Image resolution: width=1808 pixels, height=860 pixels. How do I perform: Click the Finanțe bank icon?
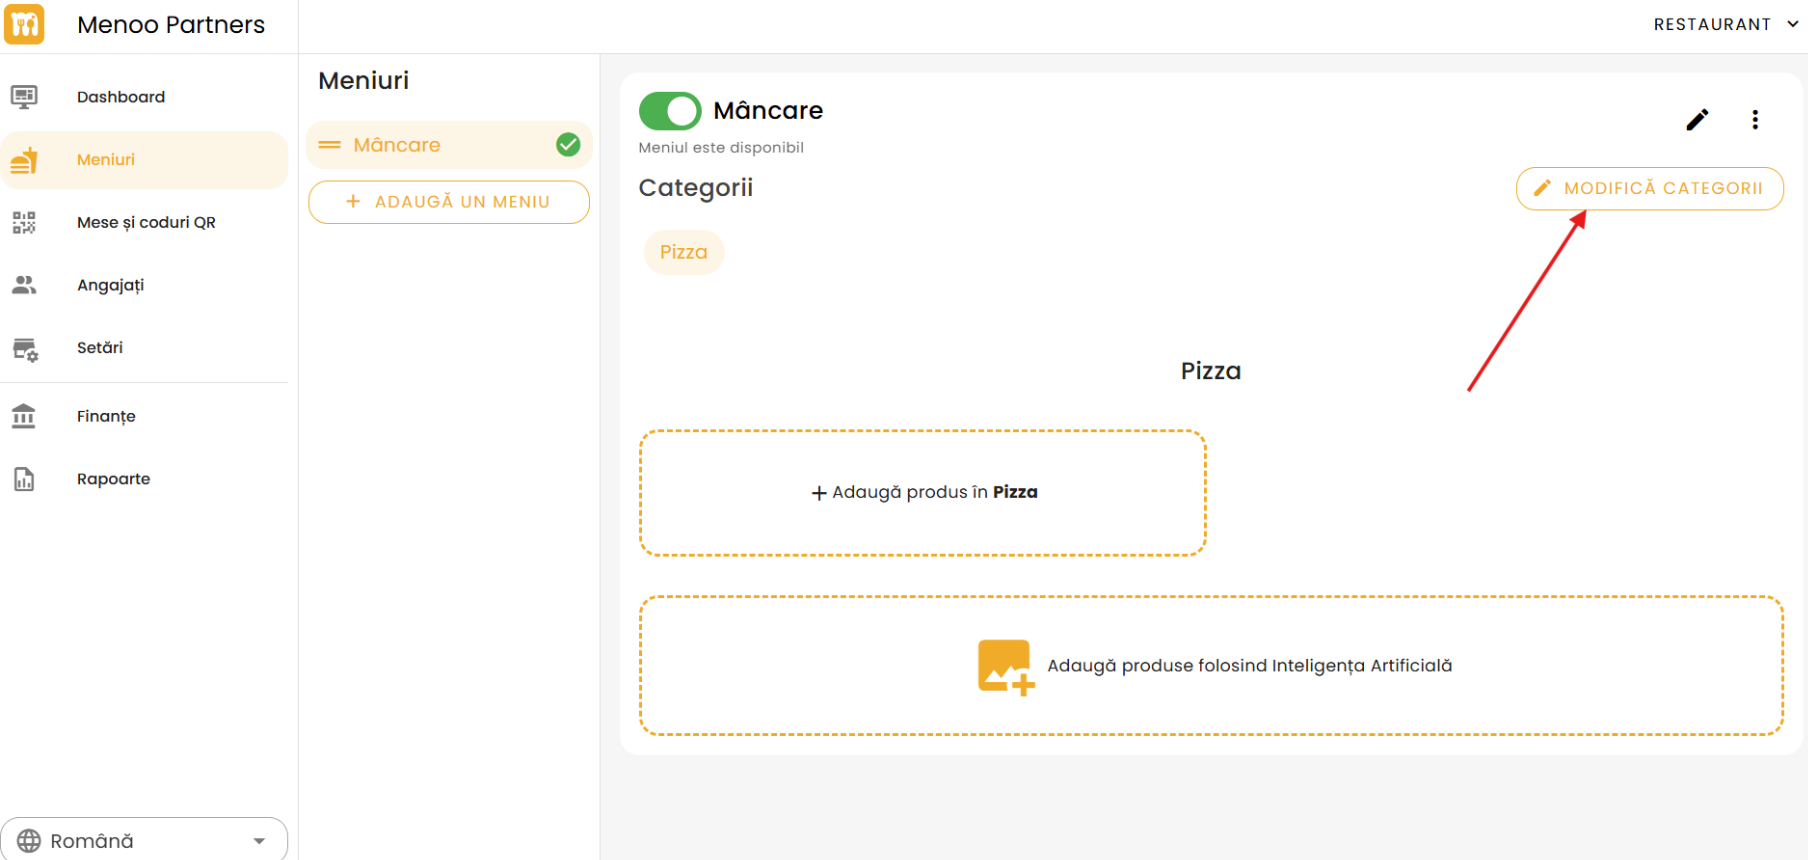(24, 416)
